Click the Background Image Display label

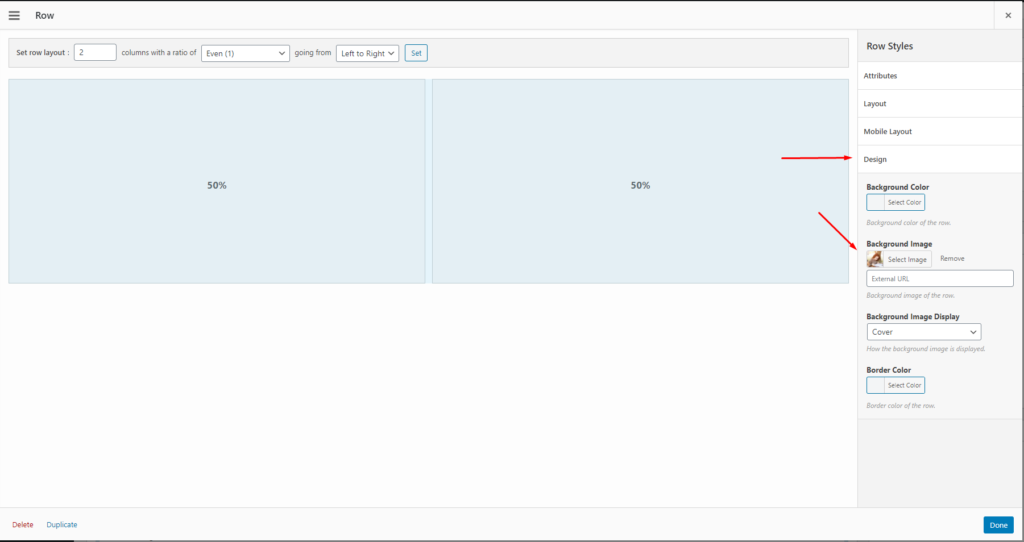(913, 317)
